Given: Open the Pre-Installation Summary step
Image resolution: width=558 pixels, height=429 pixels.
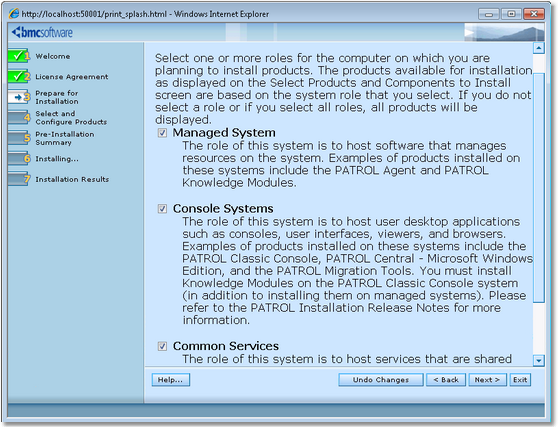Looking at the screenshot, I should (65, 138).
